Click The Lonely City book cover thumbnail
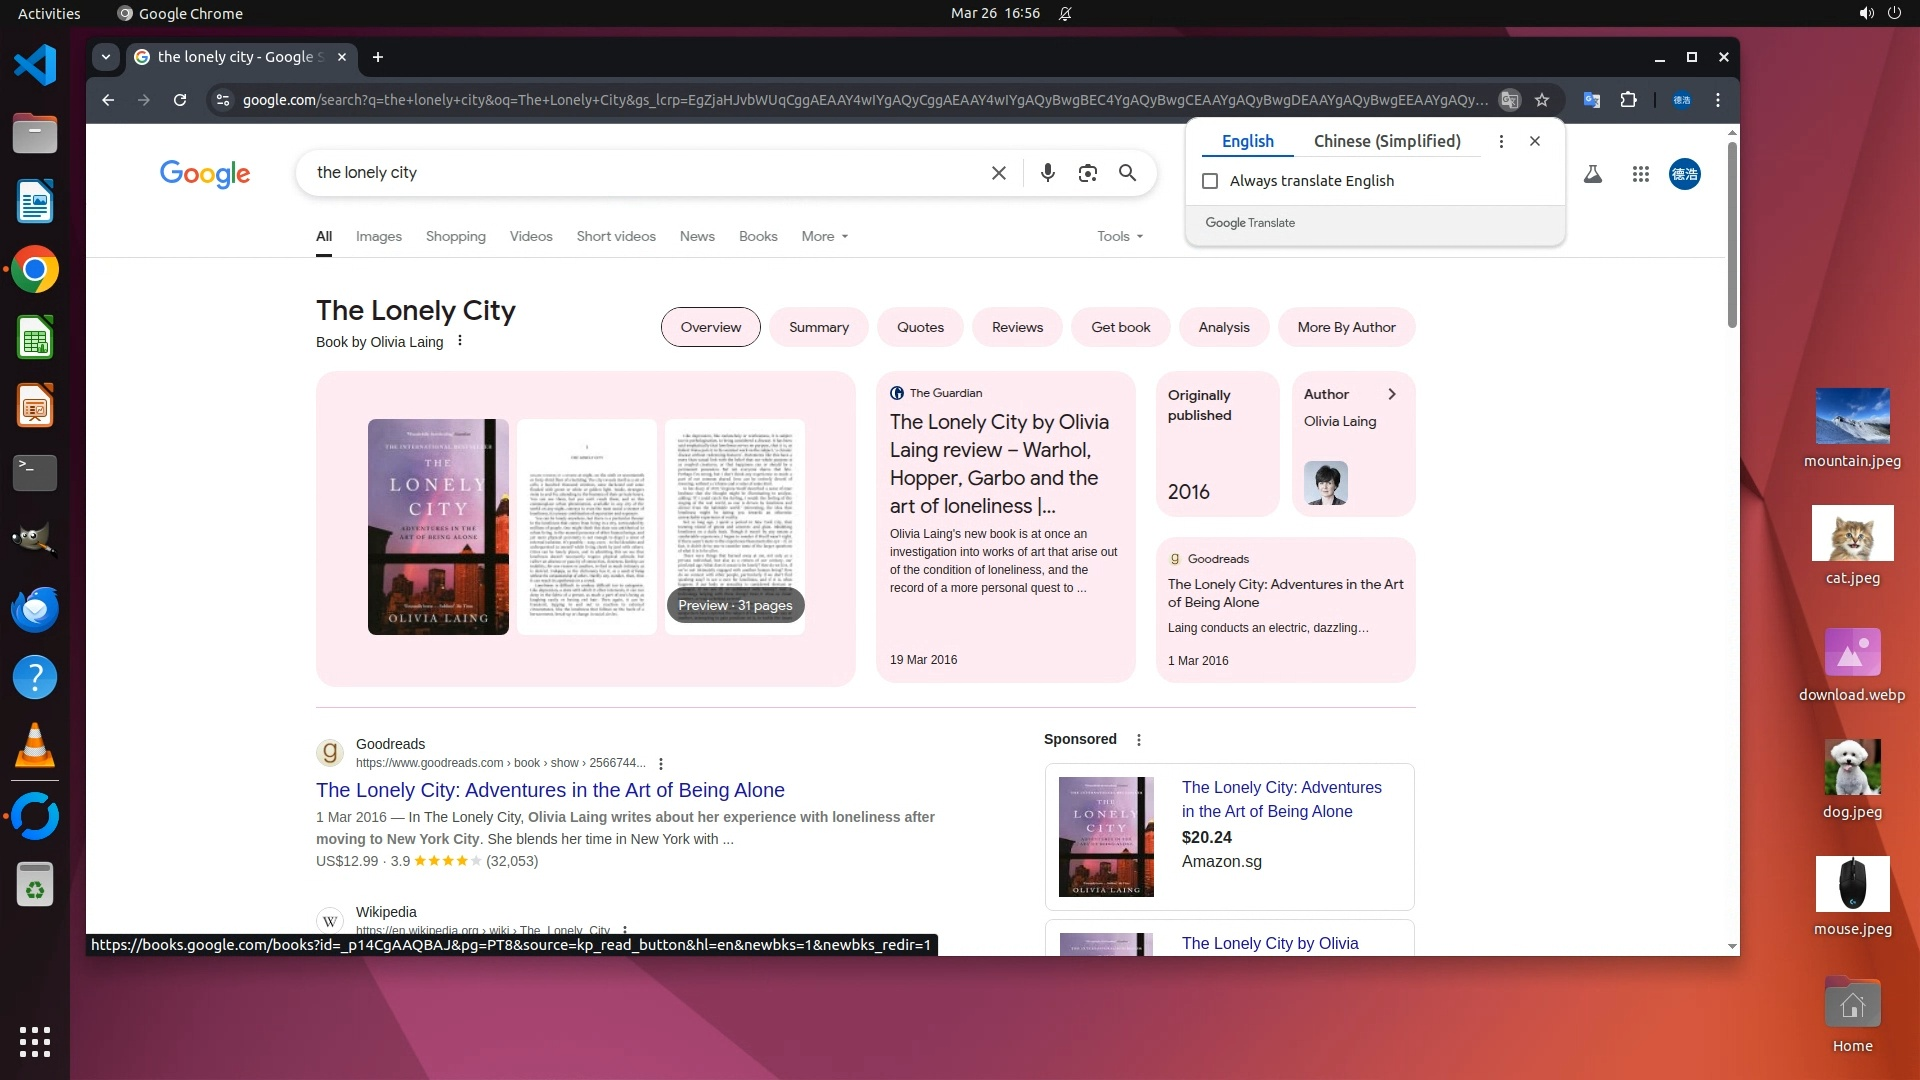 coord(438,526)
